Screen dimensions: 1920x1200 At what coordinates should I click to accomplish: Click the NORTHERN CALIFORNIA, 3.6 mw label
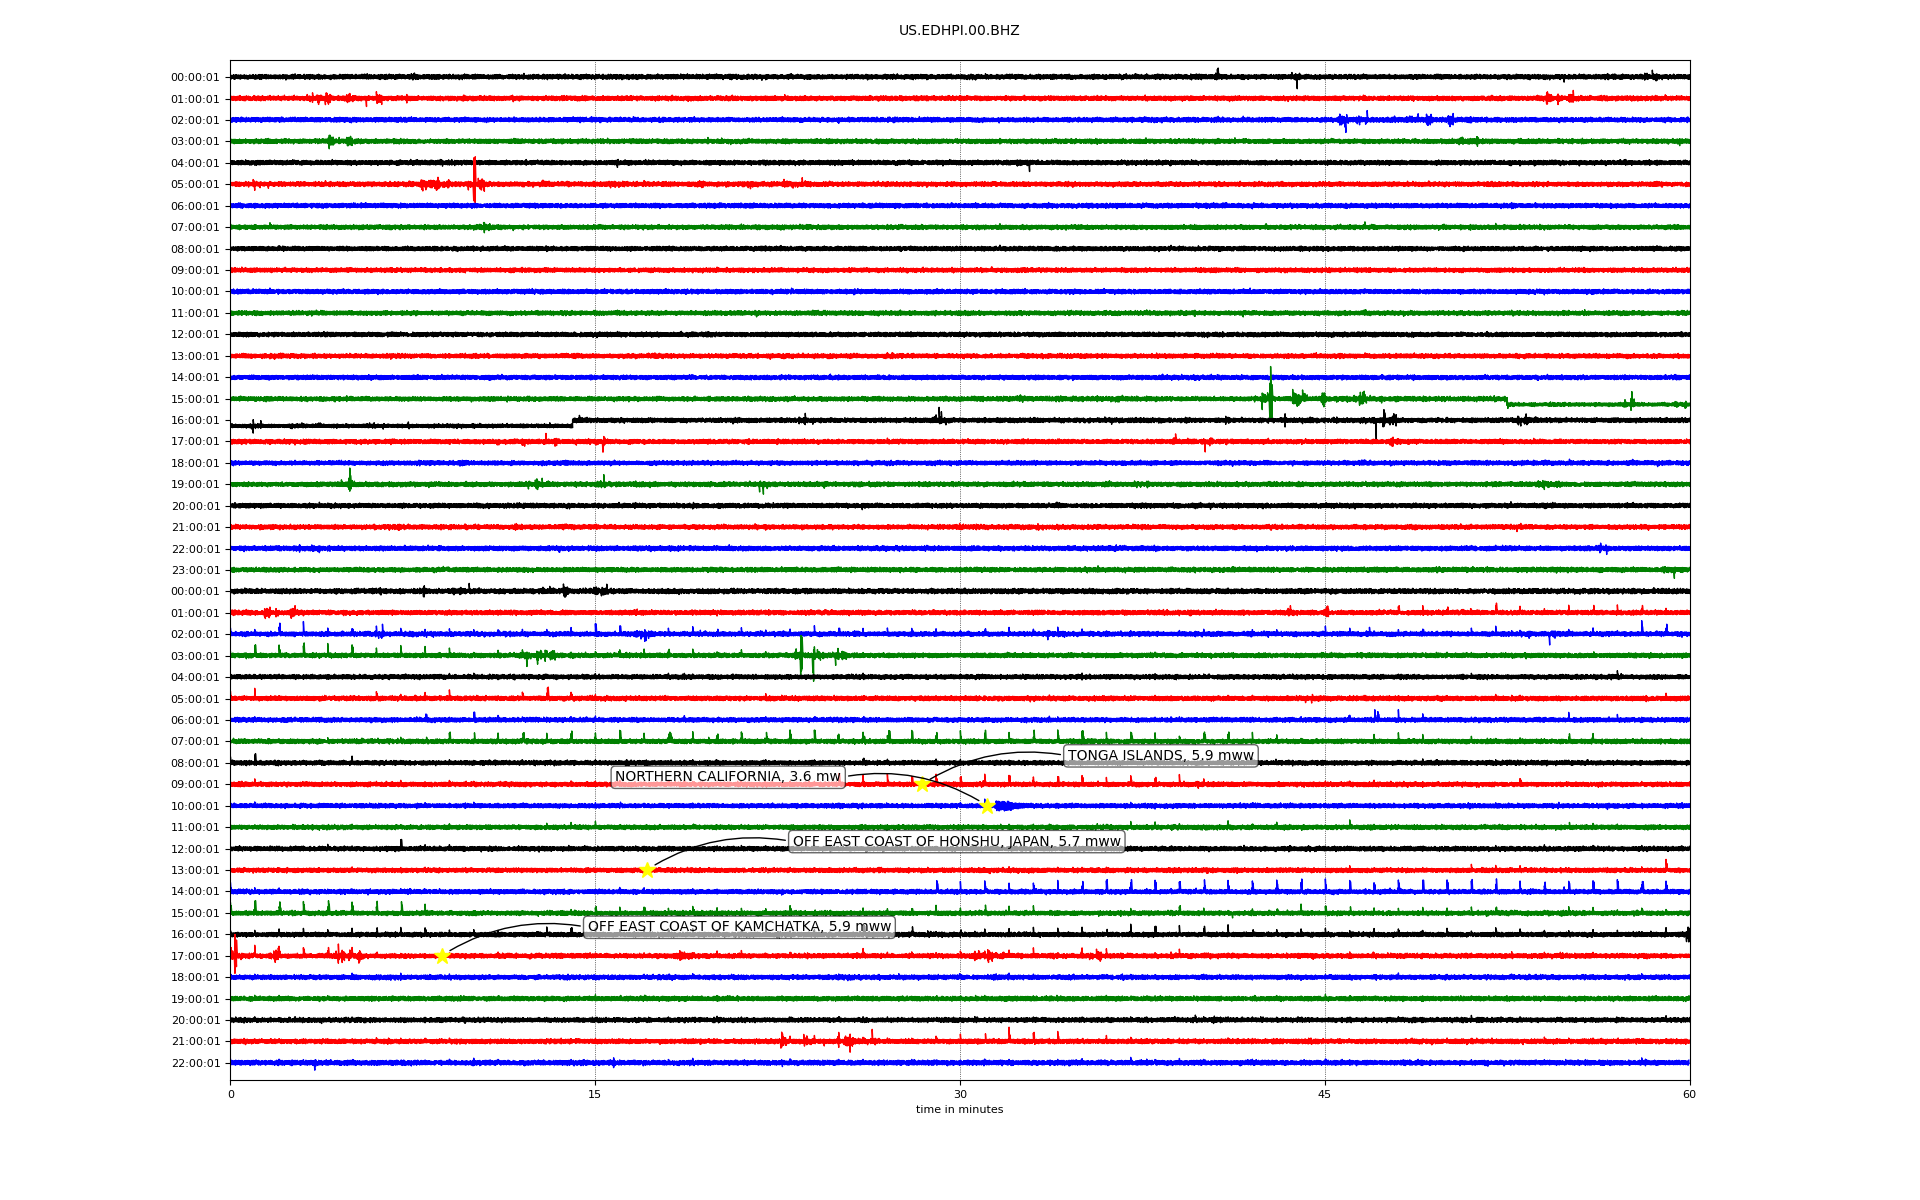(728, 777)
